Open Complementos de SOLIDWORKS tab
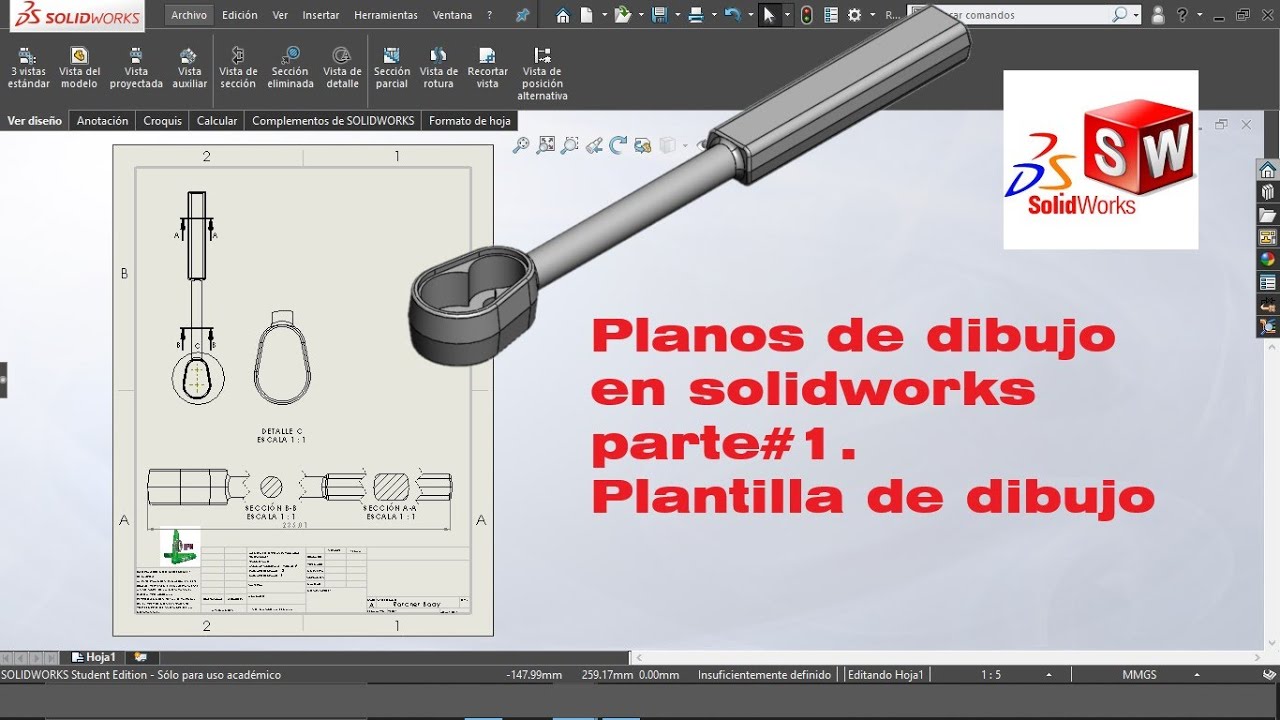 (x=333, y=121)
